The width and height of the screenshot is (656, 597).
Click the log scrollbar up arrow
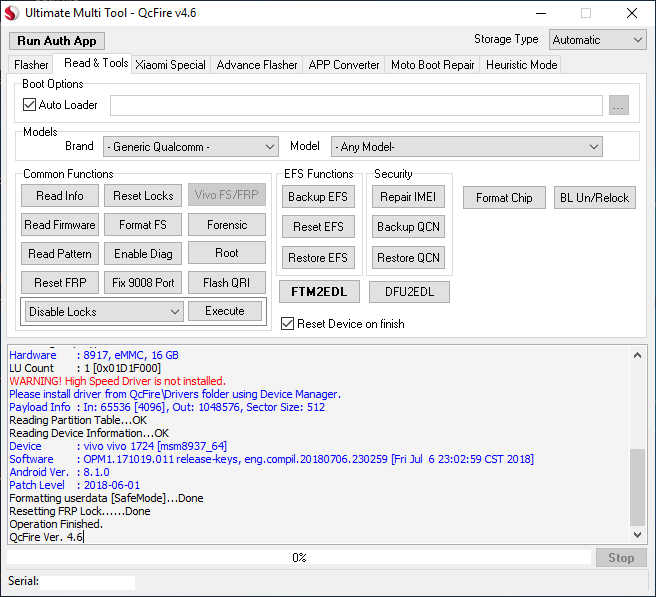point(638,356)
